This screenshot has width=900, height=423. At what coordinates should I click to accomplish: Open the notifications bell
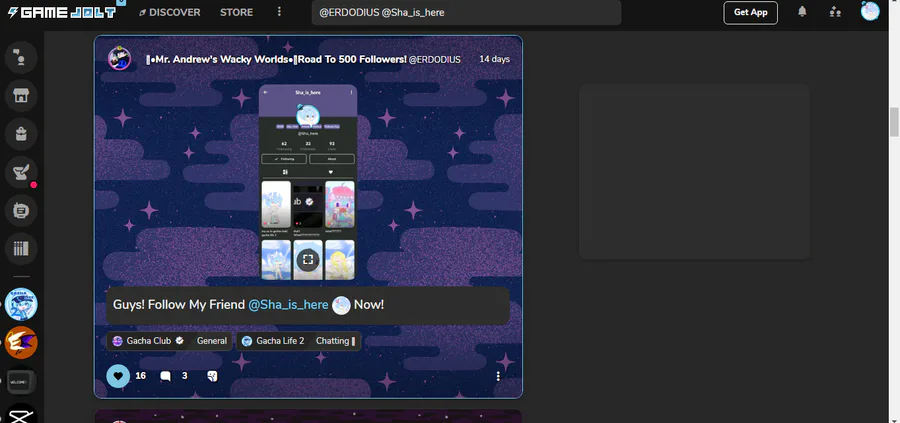coord(802,11)
